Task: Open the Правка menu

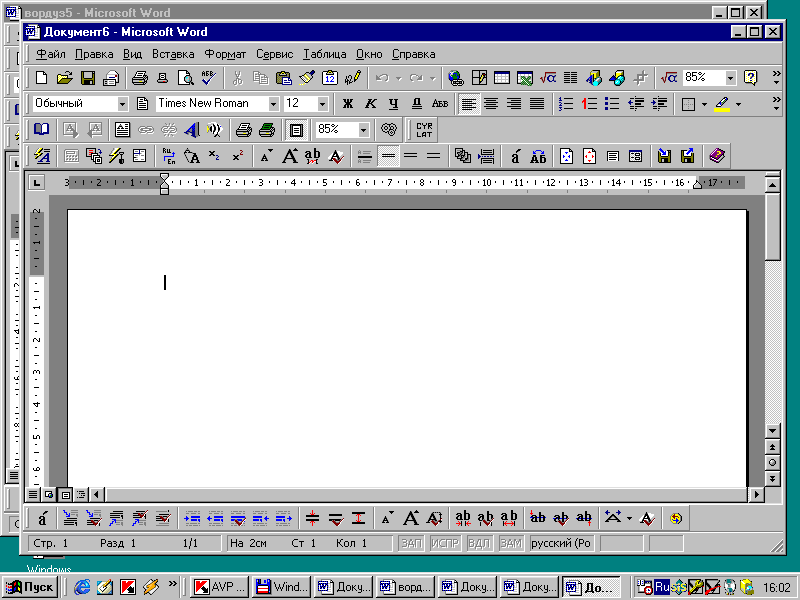Action: click(94, 54)
